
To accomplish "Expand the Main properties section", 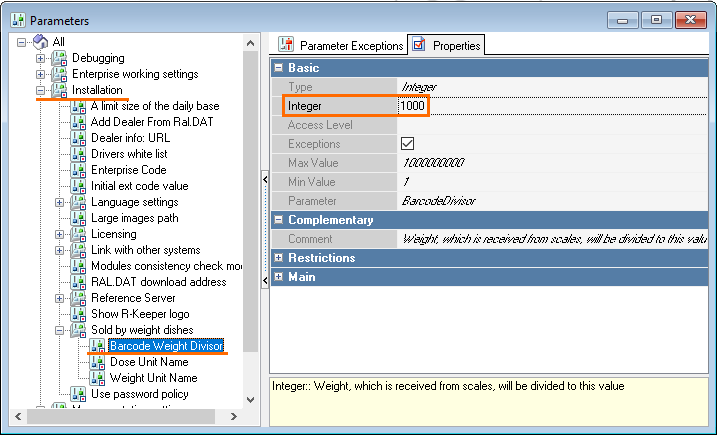I will click(278, 277).
